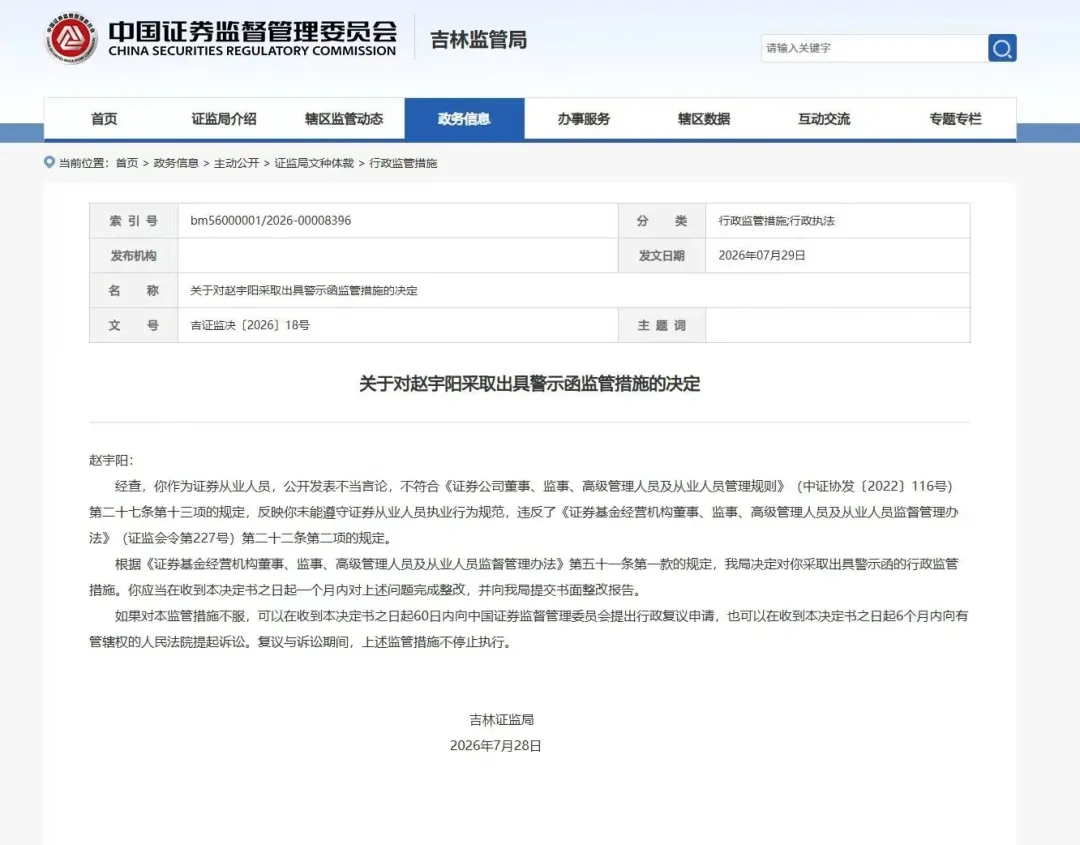Click the 吉林证监局 signature text
1080x845 pixels.
click(x=501, y=720)
